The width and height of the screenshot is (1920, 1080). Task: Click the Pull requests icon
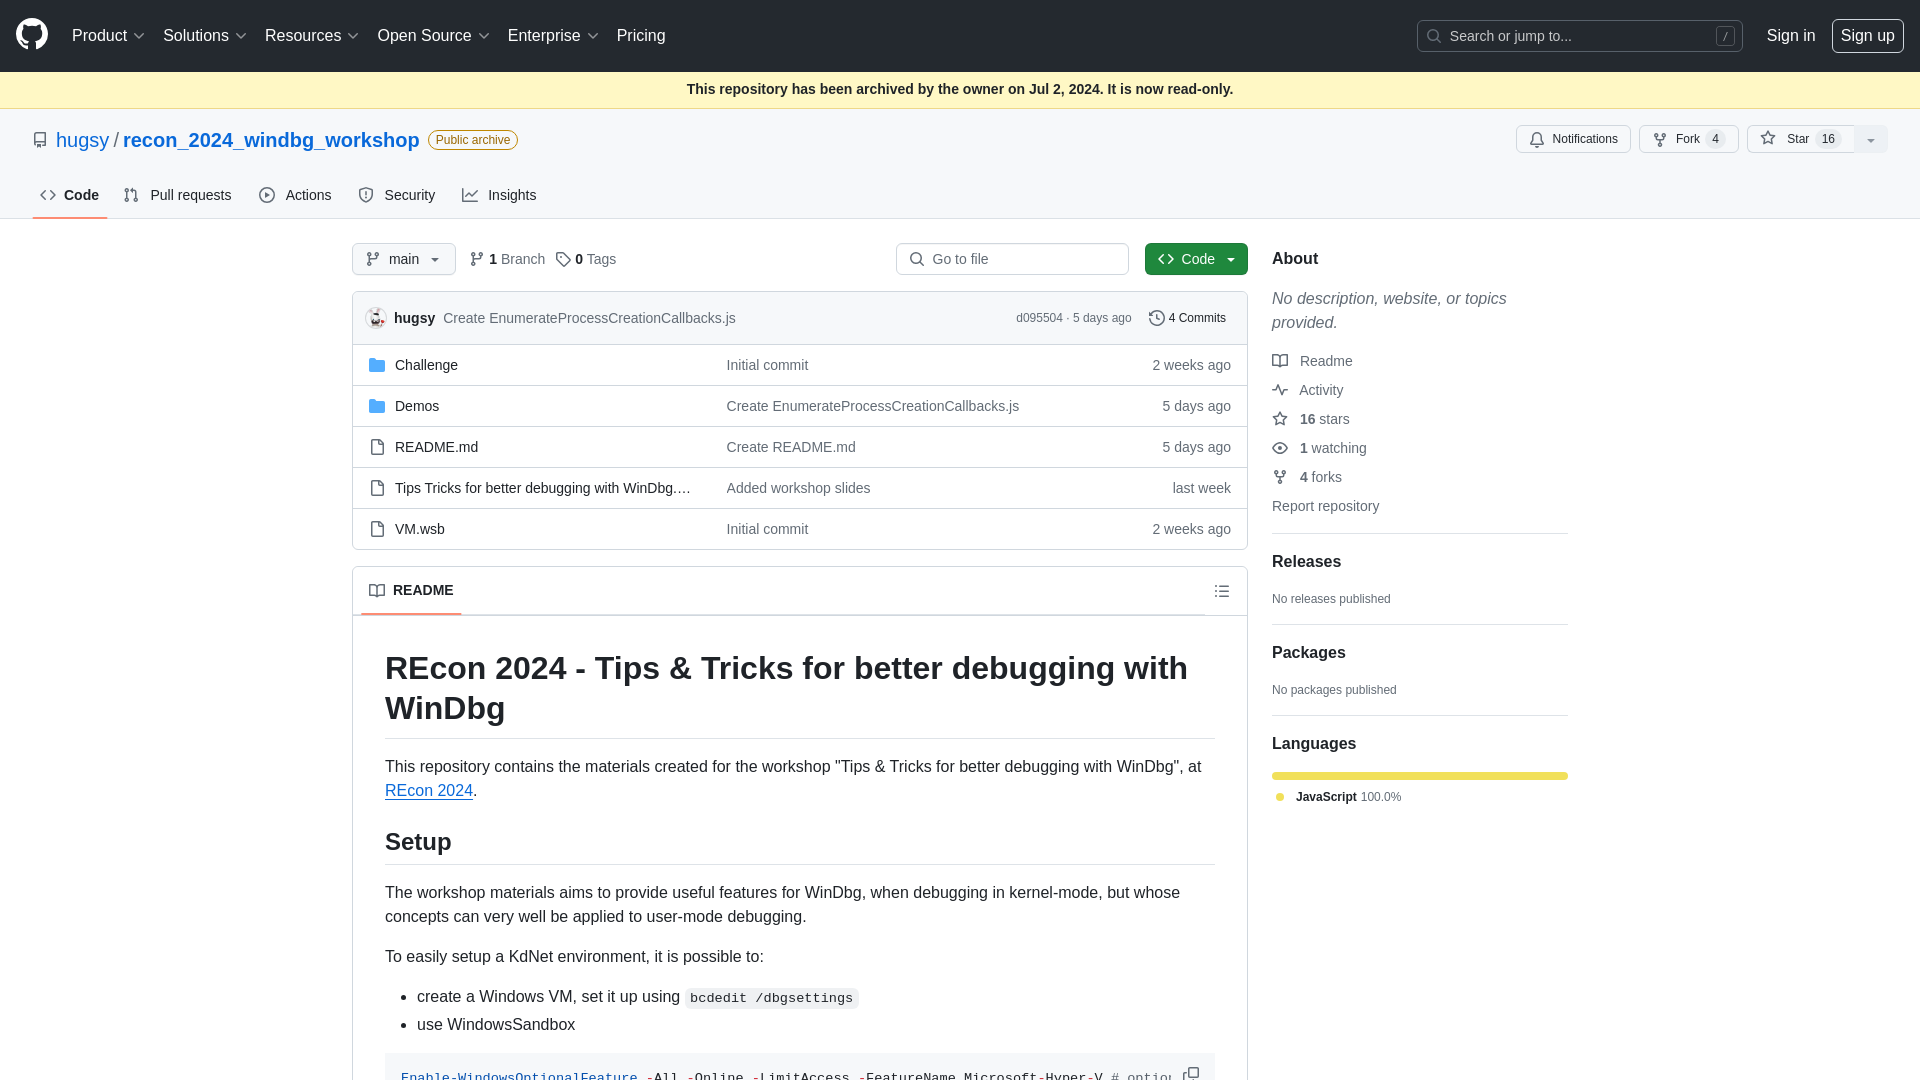click(x=131, y=195)
